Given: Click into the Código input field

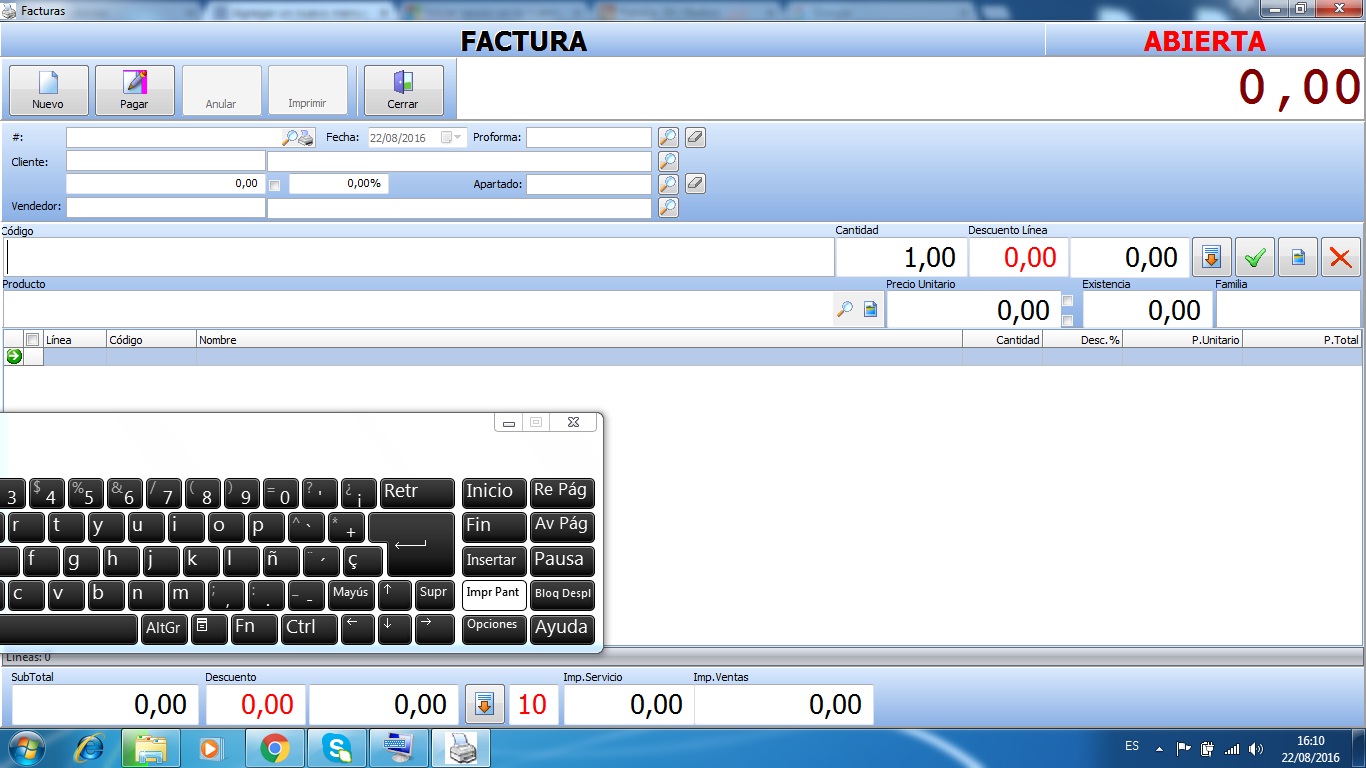Looking at the screenshot, I should [420, 258].
